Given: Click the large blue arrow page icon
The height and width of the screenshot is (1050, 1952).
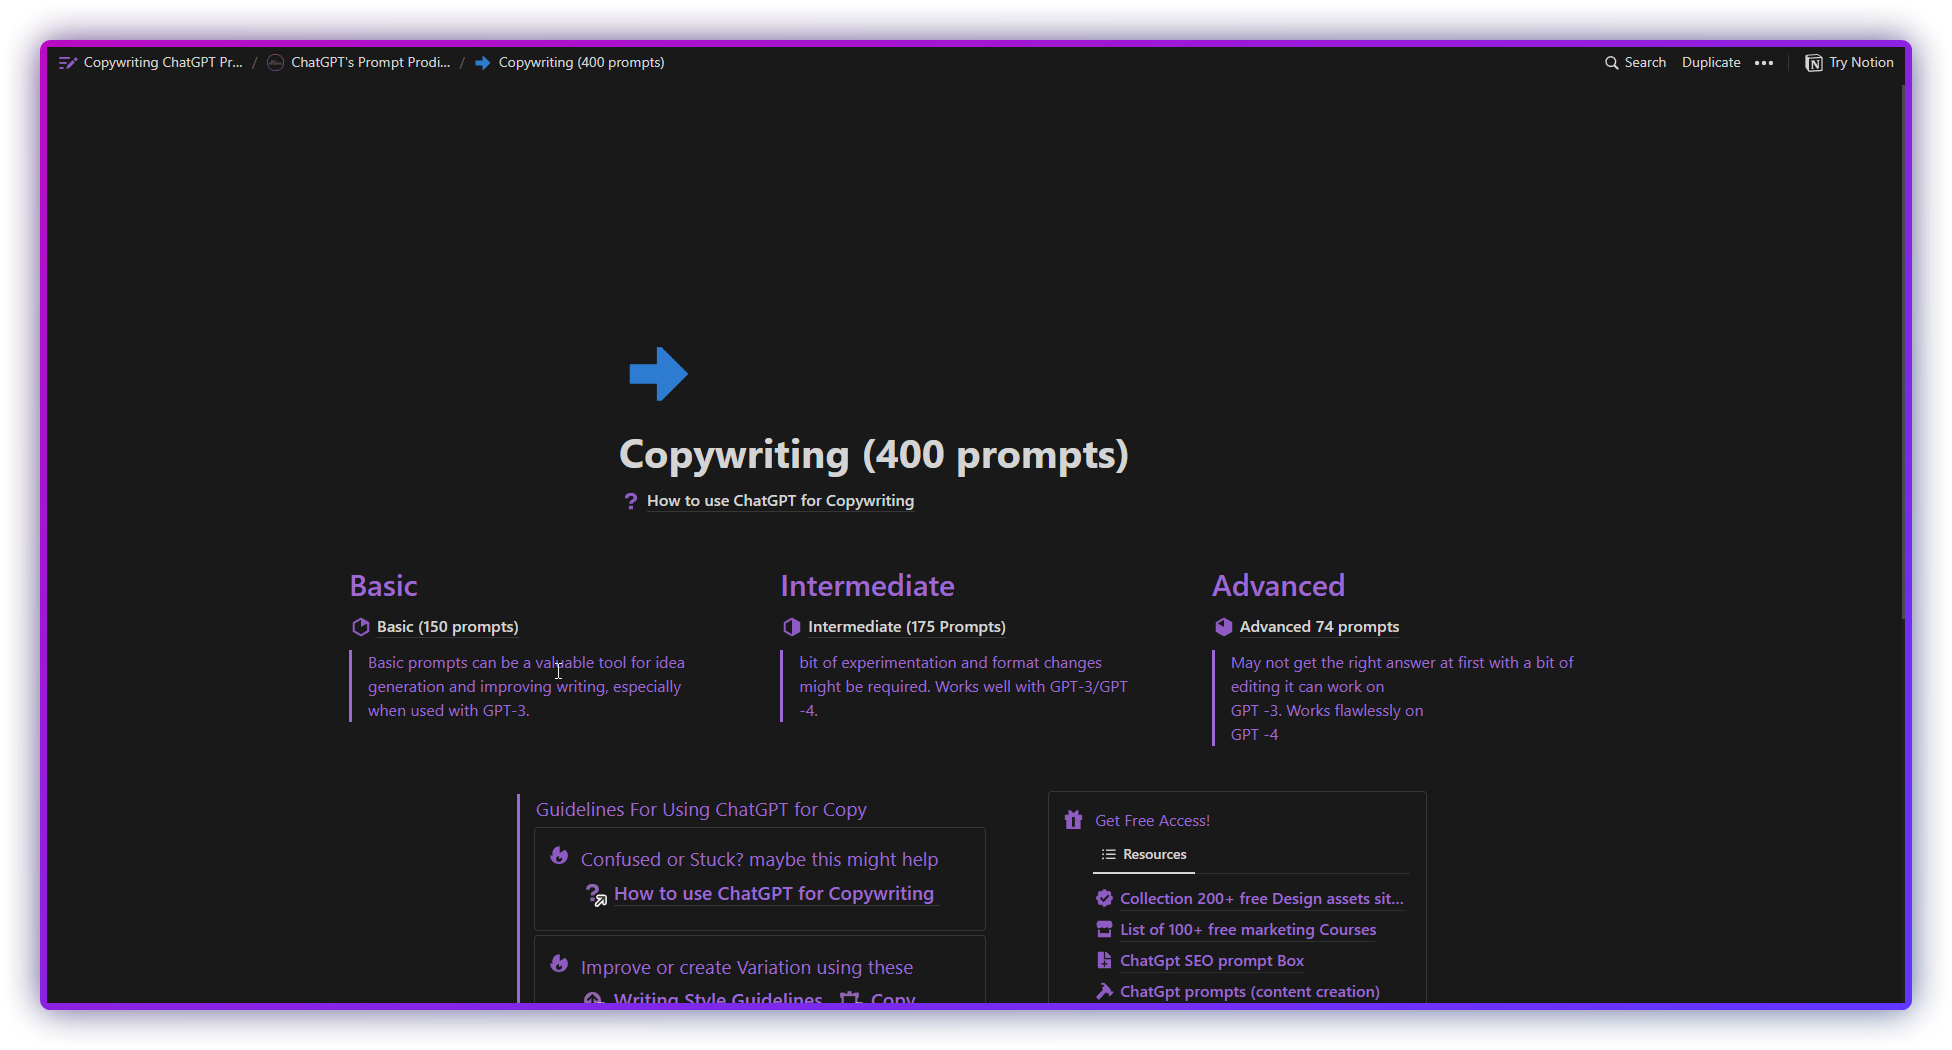Looking at the screenshot, I should click(x=658, y=374).
